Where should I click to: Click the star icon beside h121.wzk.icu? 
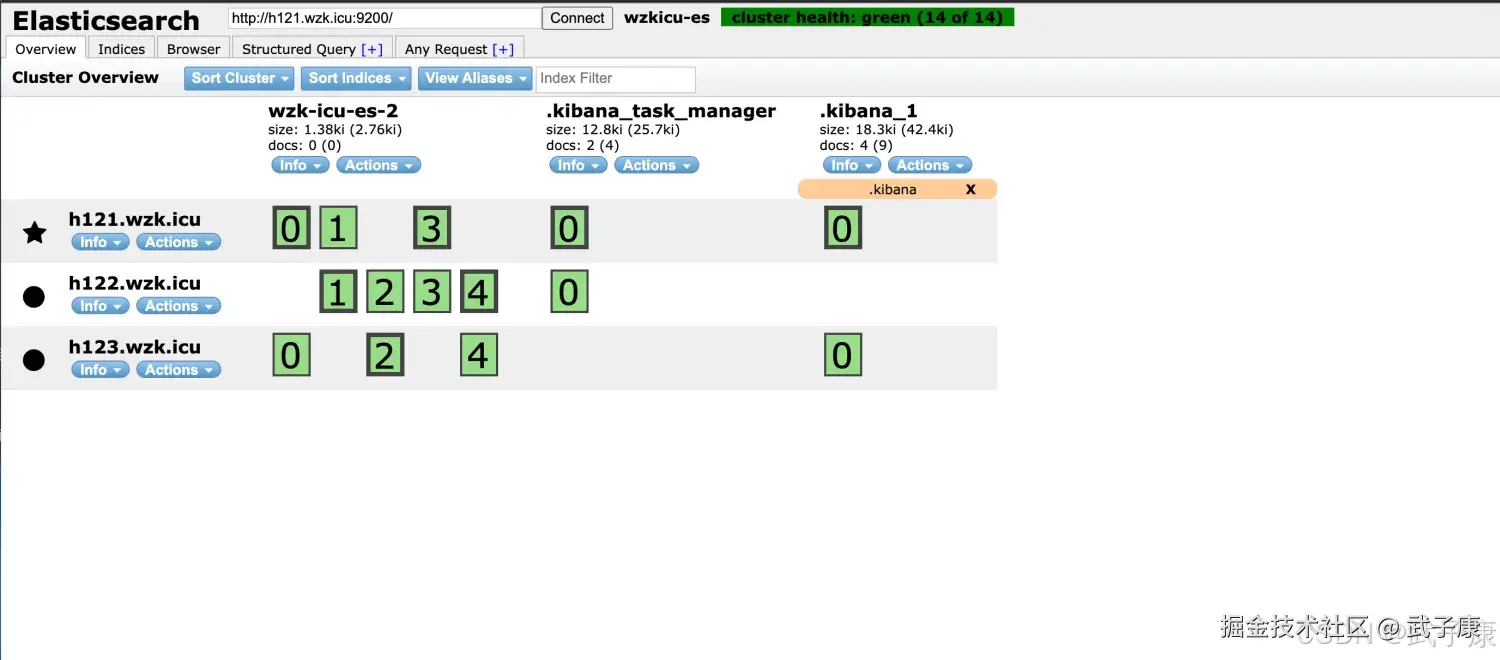click(34, 232)
